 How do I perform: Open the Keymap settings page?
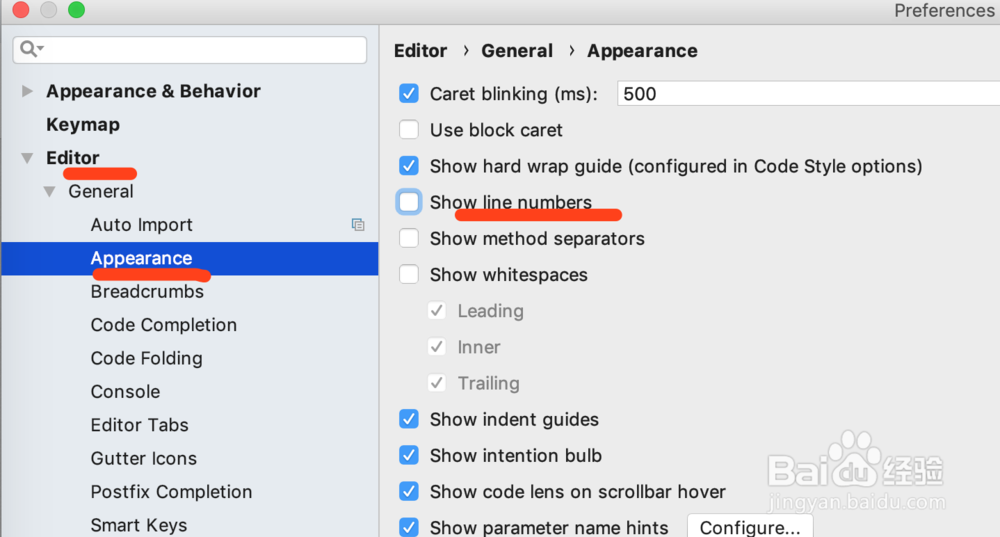83,125
